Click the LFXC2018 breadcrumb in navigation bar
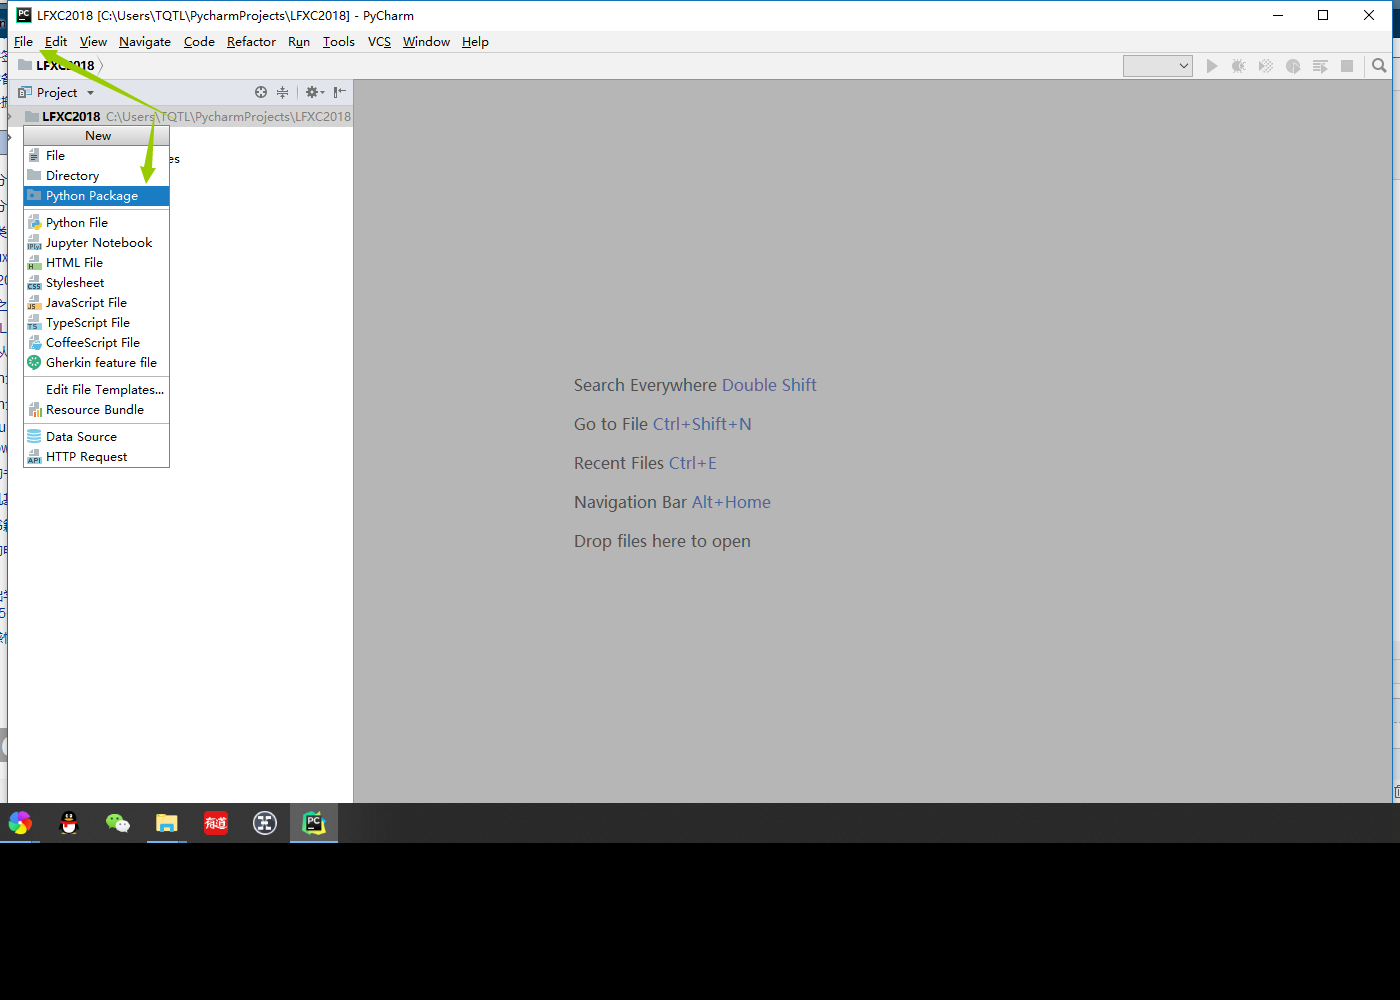1400x1000 pixels. [57, 66]
